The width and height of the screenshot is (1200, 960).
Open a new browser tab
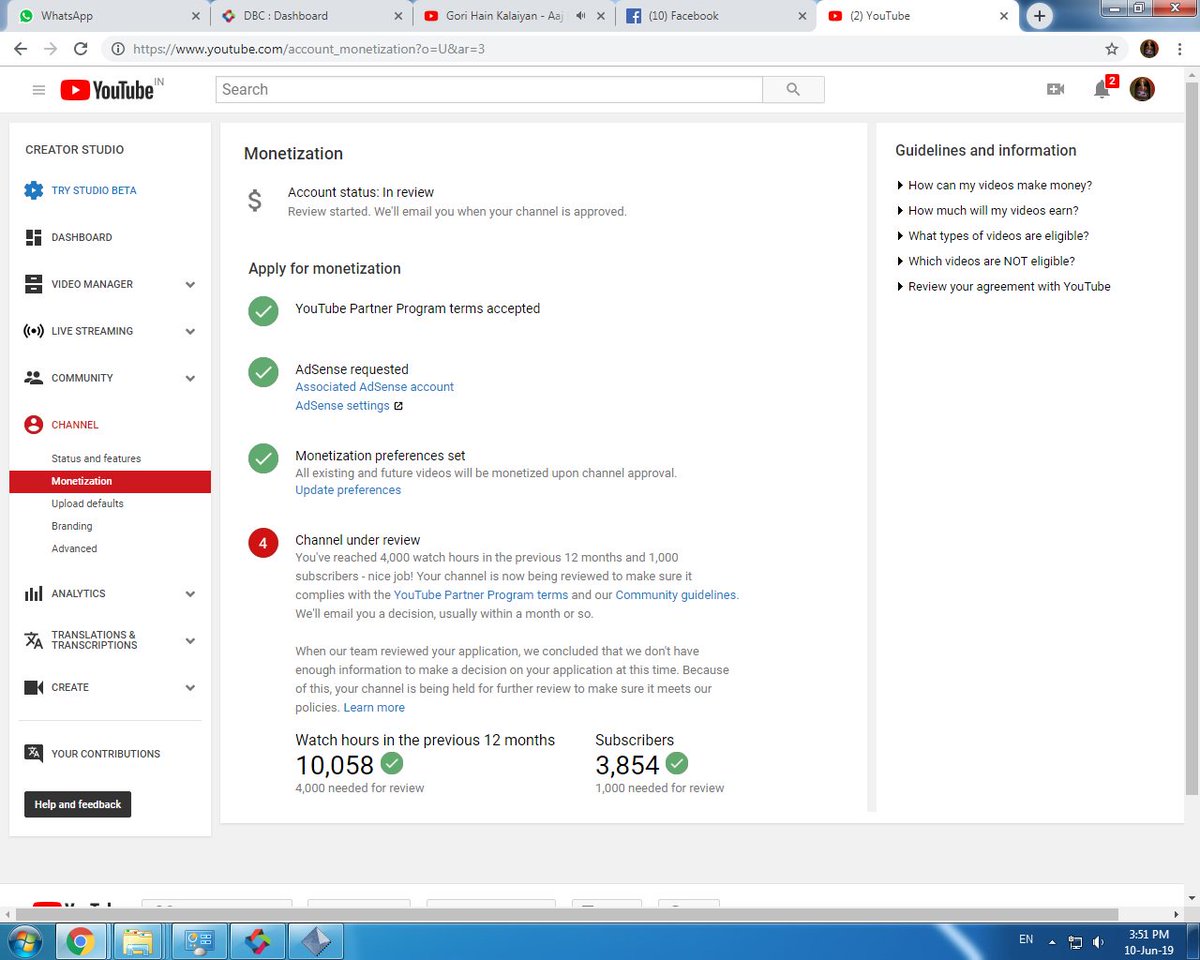pyautogui.click(x=1040, y=16)
